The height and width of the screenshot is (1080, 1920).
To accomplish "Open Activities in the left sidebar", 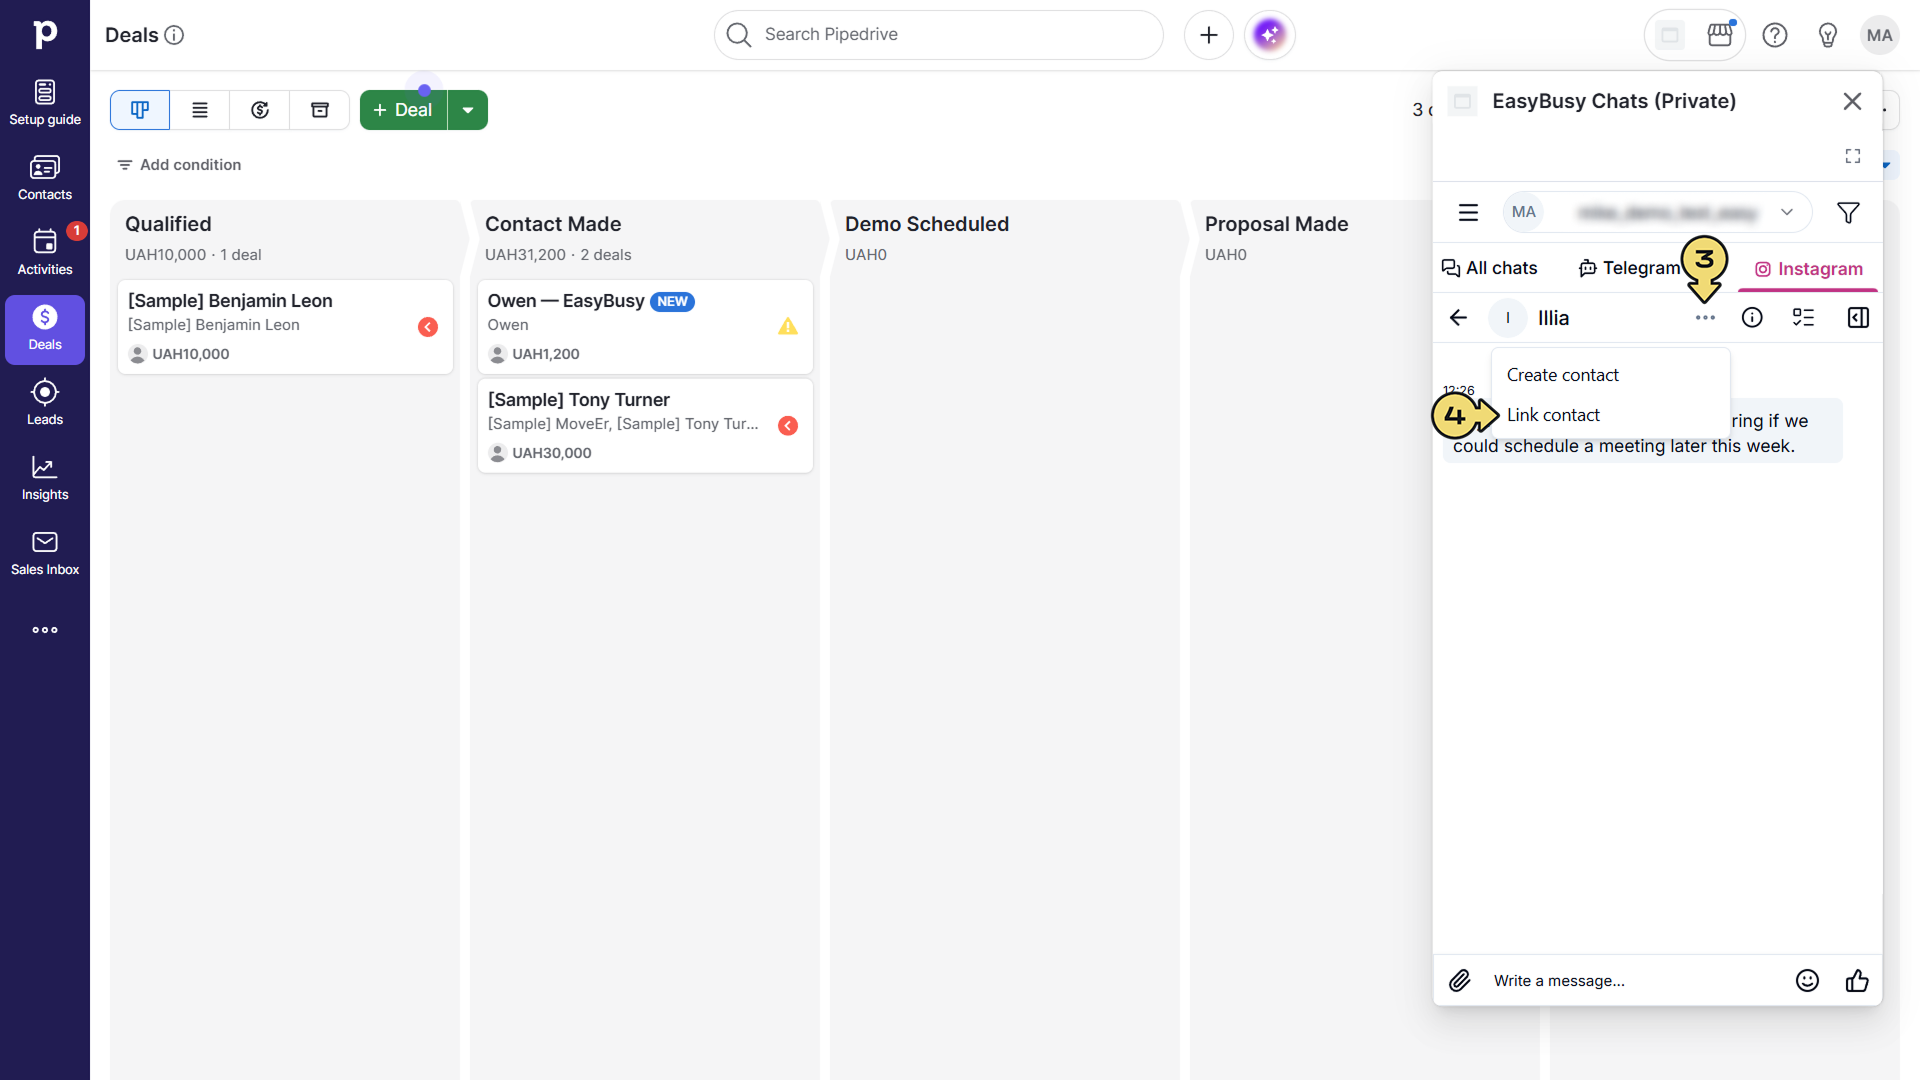I will (45, 254).
